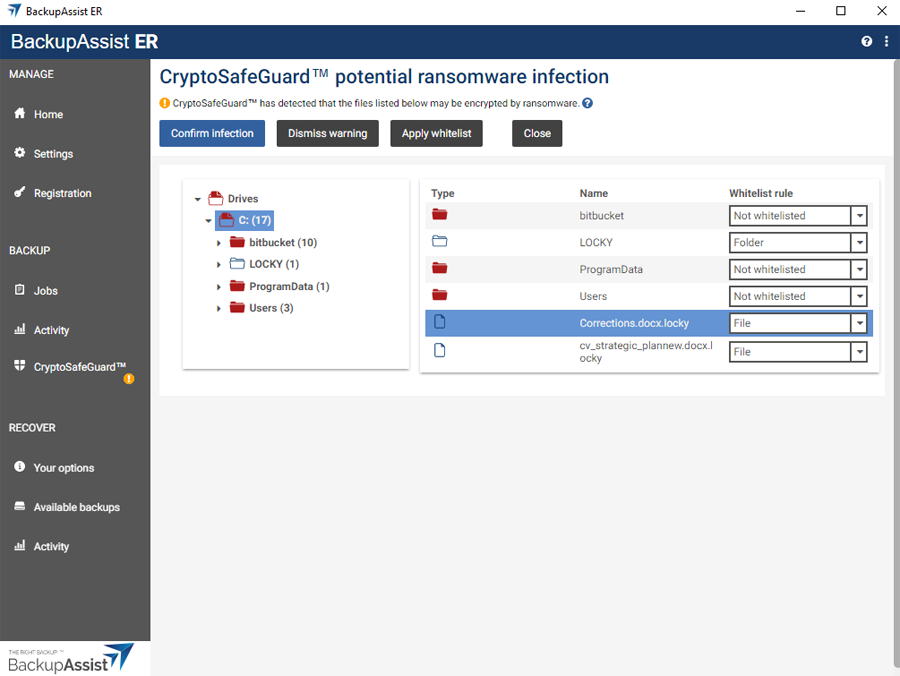Click the red folder icon in bitbucket table row
This screenshot has width=900, height=676.
(x=440, y=215)
